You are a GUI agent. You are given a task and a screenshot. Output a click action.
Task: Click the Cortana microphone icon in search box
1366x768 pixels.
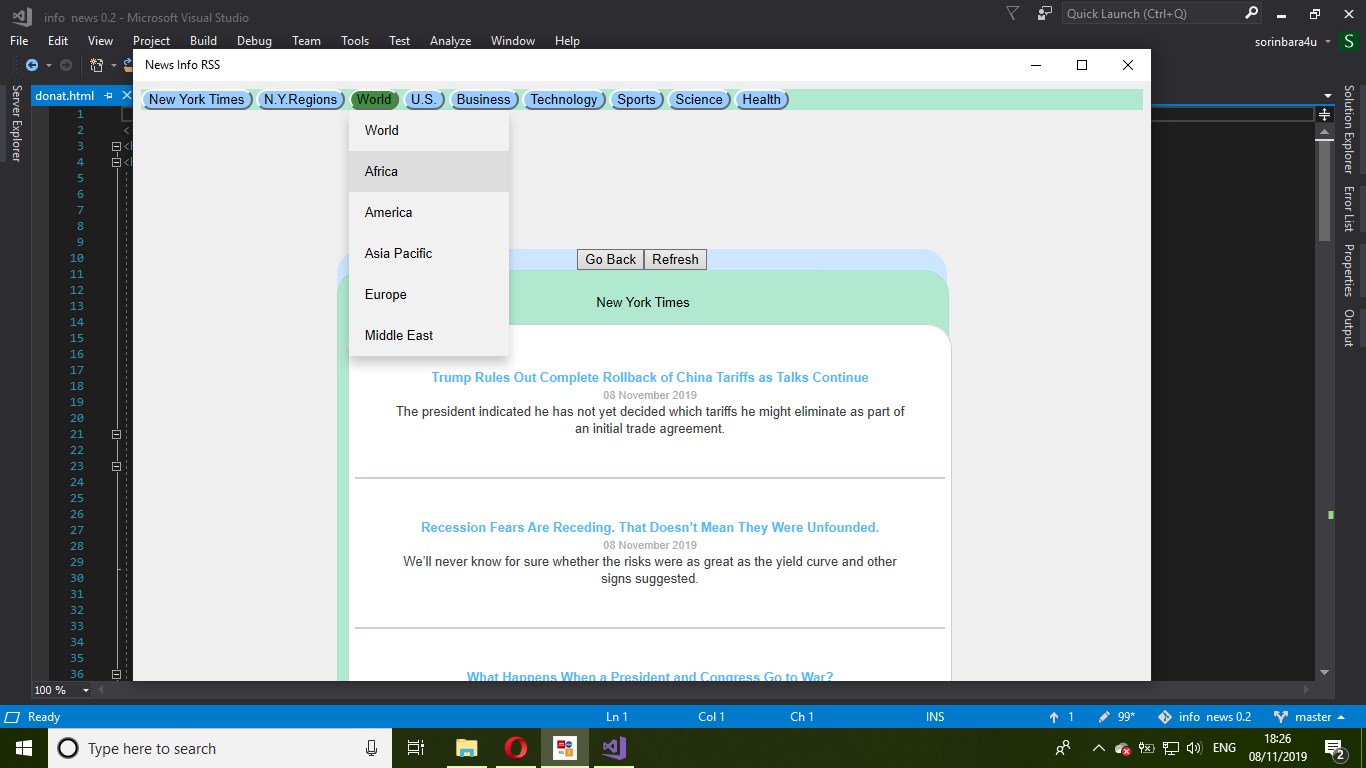coord(371,748)
